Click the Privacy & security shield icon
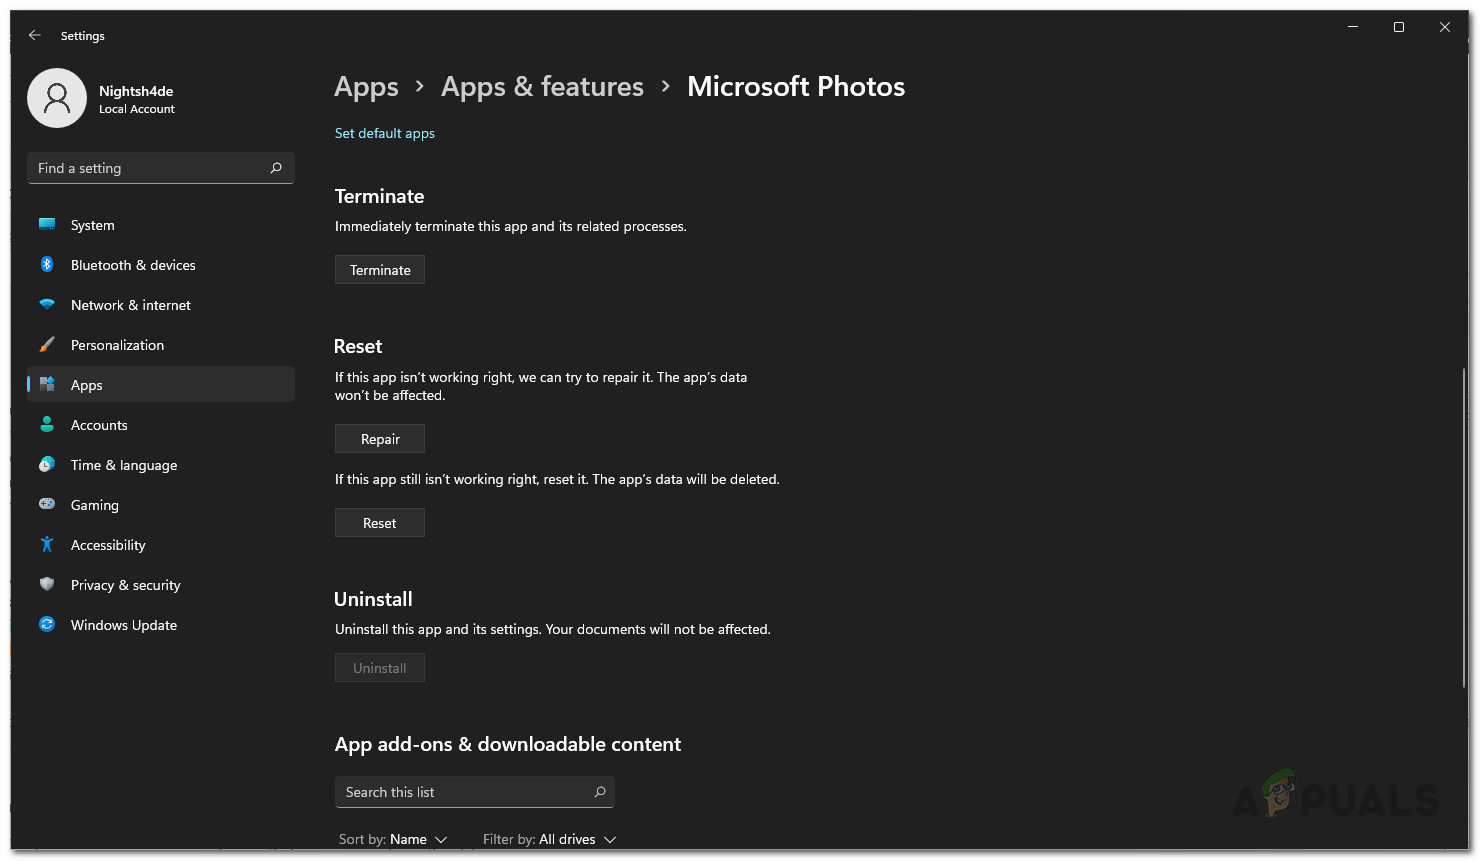1480x861 pixels. click(x=47, y=585)
